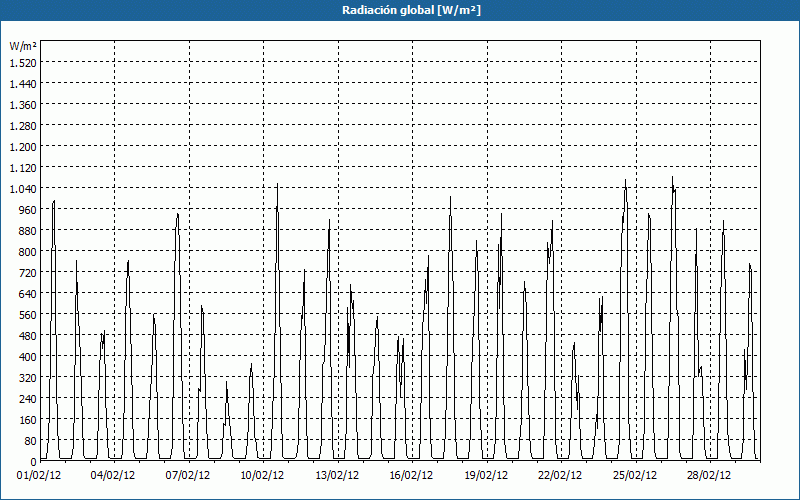Click the W/m² unit label on the axis
Viewport: 800px width, 500px height.
click(23, 46)
